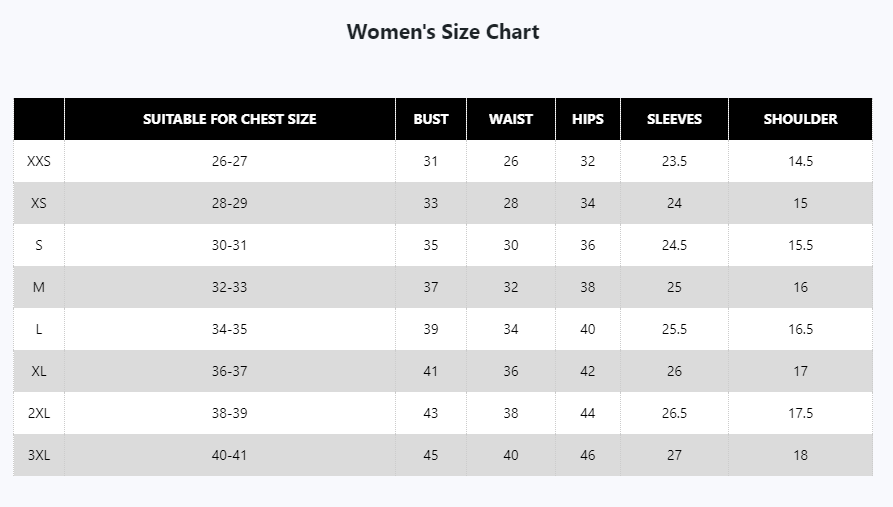Click the shoulder value 14.5 cell
This screenshot has height=507, width=893.
coord(800,161)
